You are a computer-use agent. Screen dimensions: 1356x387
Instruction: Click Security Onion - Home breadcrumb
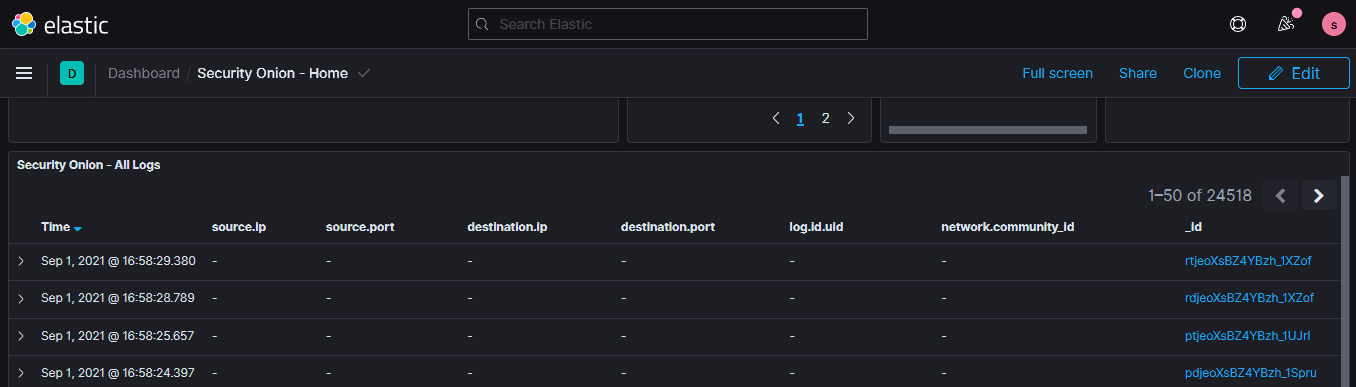point(272,73)
